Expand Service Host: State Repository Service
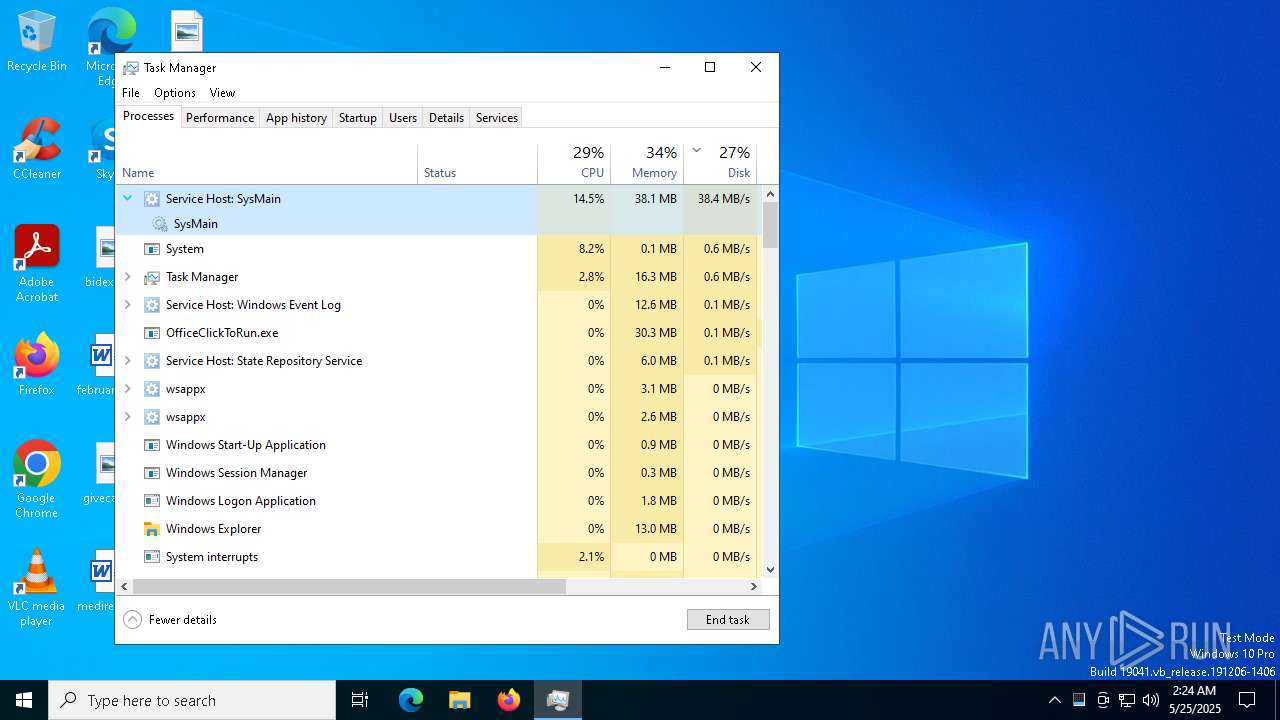This screenshot has width=1280, height=720. [x=128, y=361]
